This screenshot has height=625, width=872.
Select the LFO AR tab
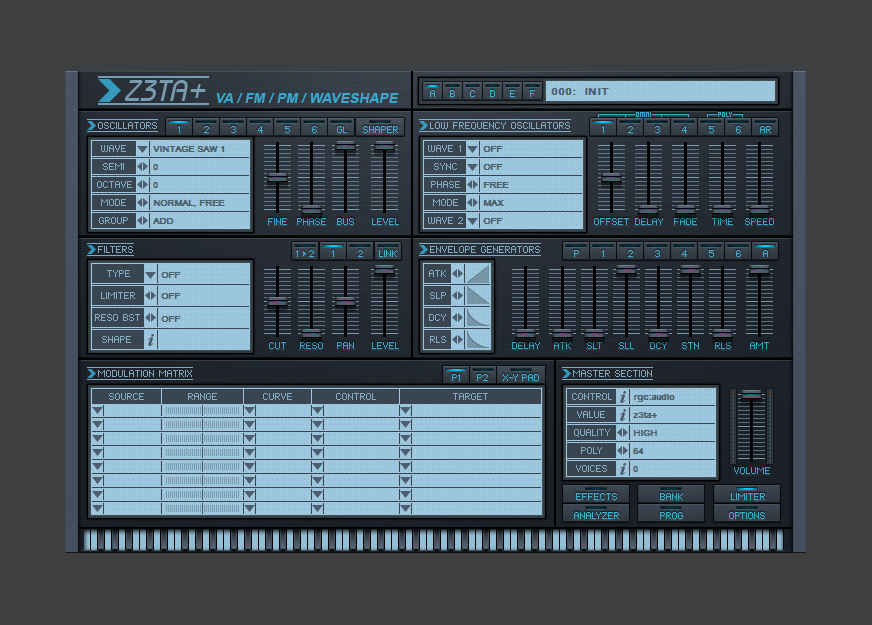[x=765, y=127]
